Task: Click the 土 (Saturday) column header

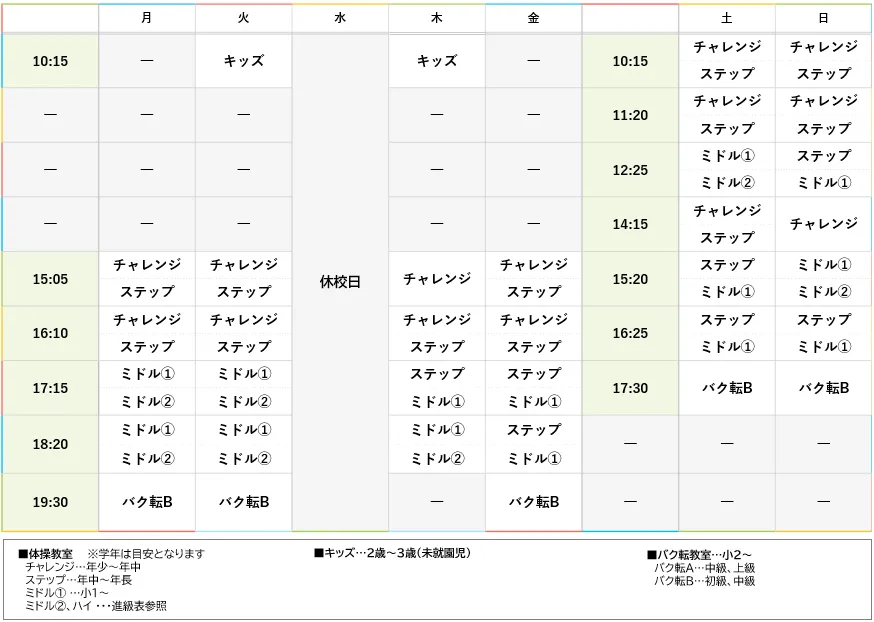Action: click(x=727, y=18)
